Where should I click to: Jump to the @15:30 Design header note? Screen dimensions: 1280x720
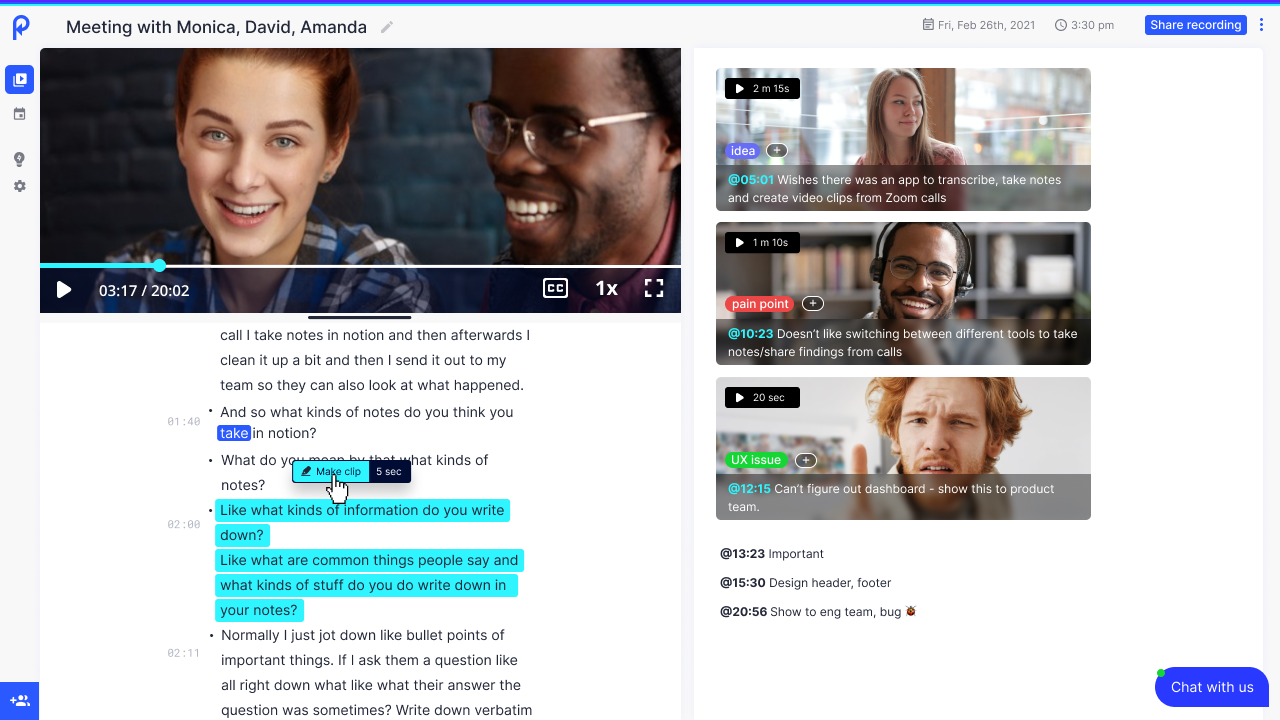point(805,583)
